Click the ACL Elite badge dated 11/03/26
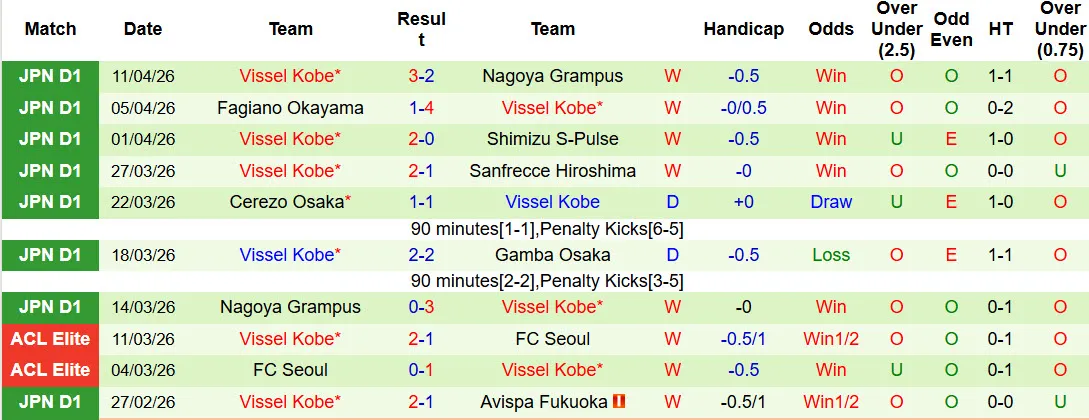This screenshot has height=420, width=1089. coord(50,339)
